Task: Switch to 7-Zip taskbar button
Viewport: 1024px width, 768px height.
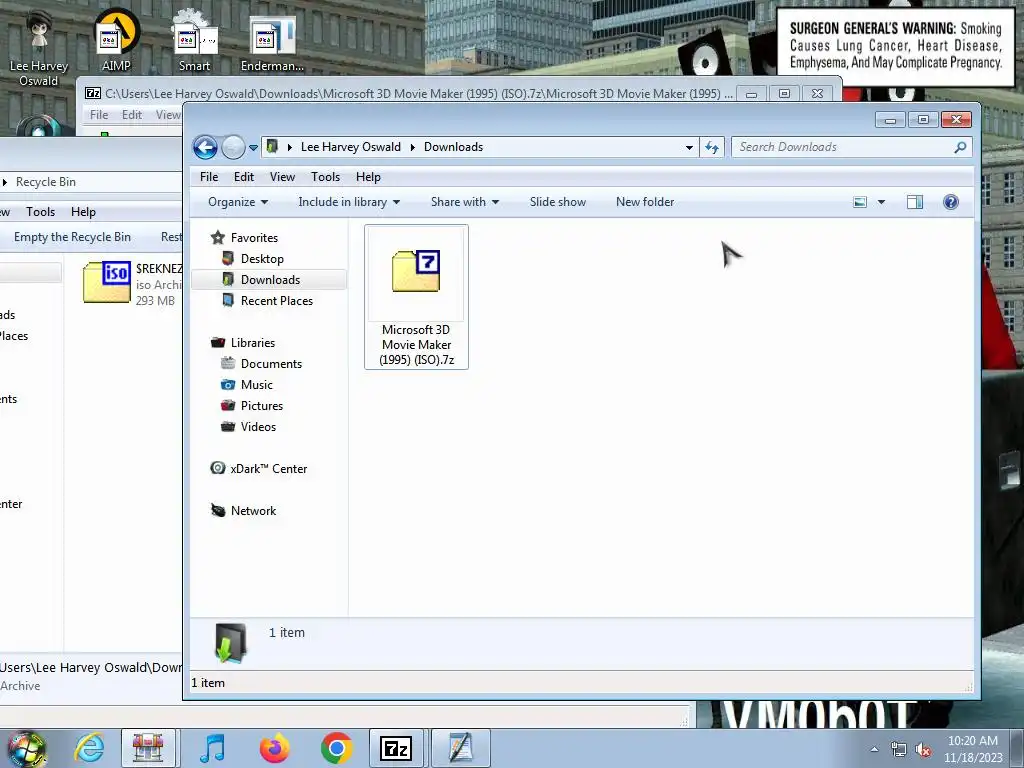Action: (x=396, y=748)
